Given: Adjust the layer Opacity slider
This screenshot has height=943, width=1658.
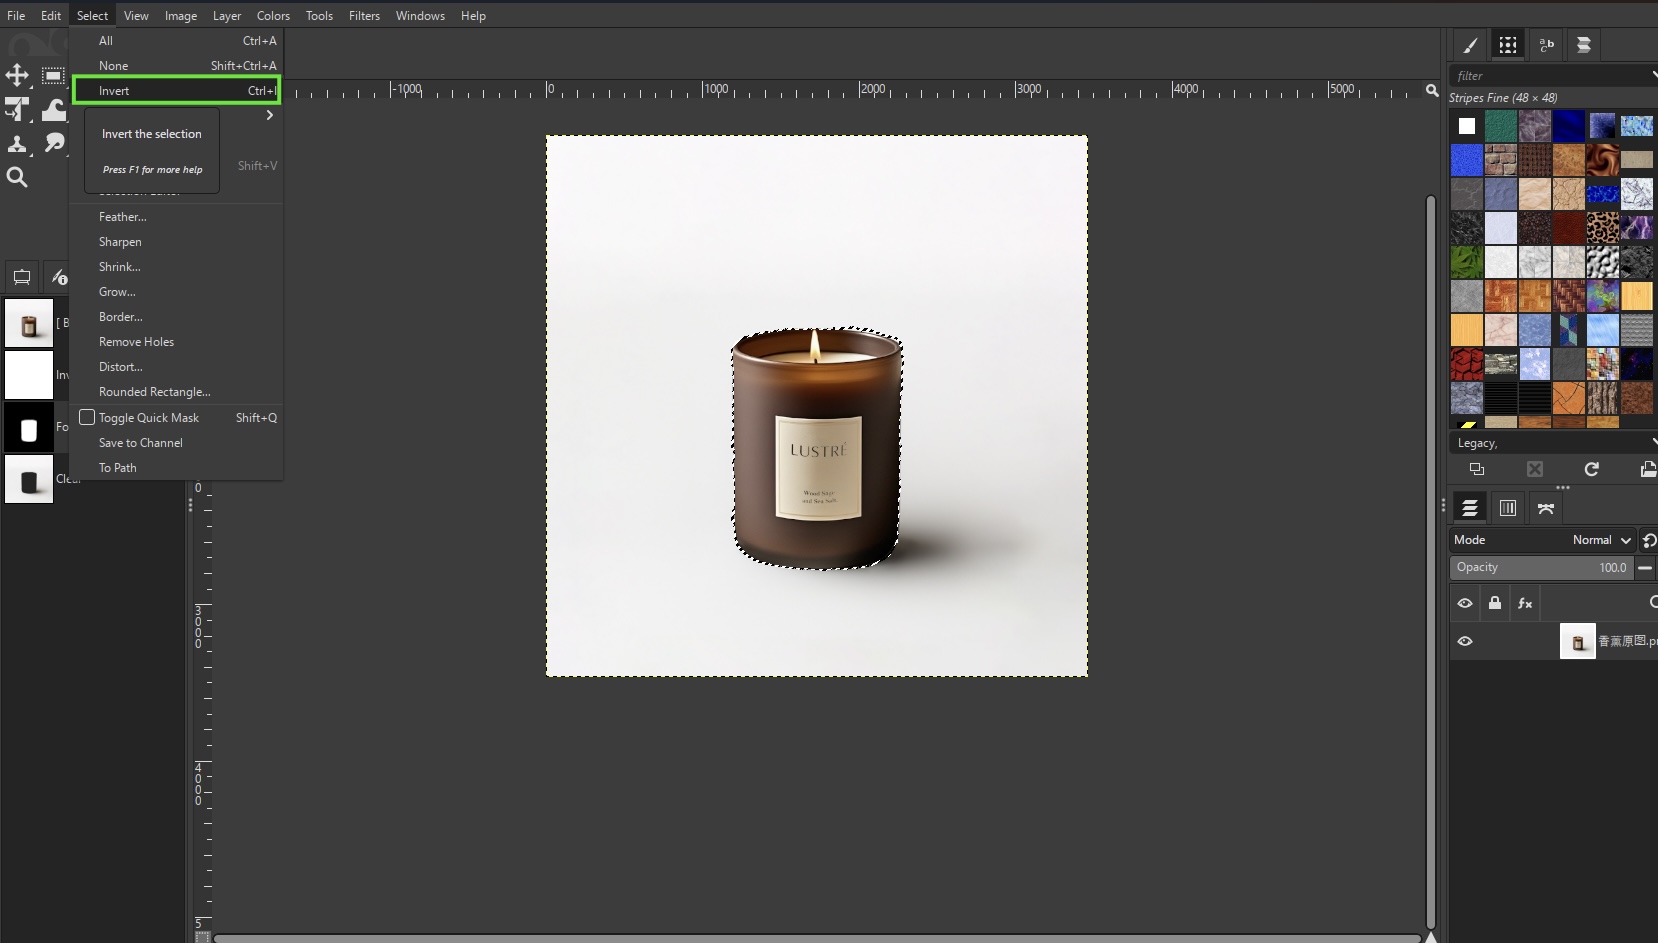Looking at the screenshot, I should [1541, 567].
